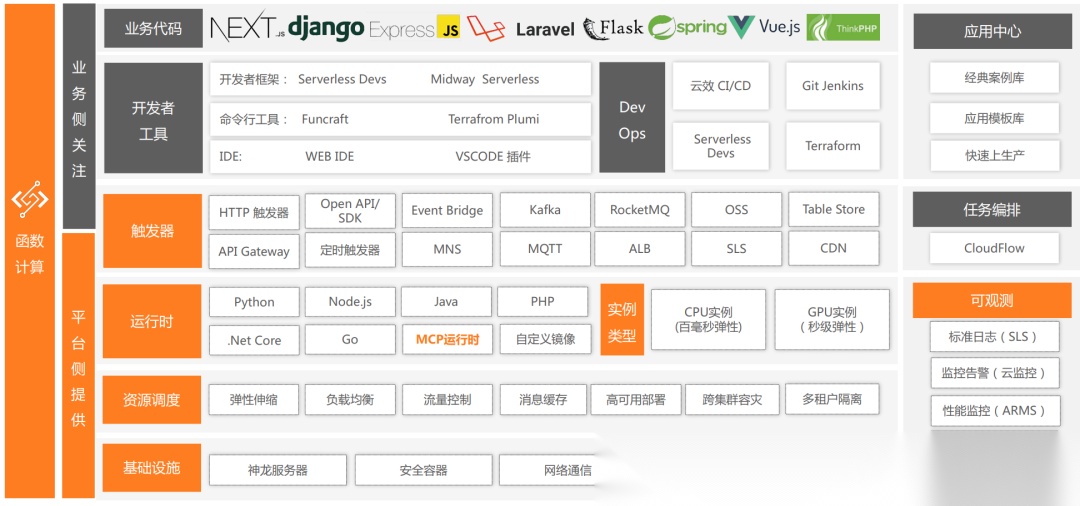Click the 安全容器 box

(424, 470)
